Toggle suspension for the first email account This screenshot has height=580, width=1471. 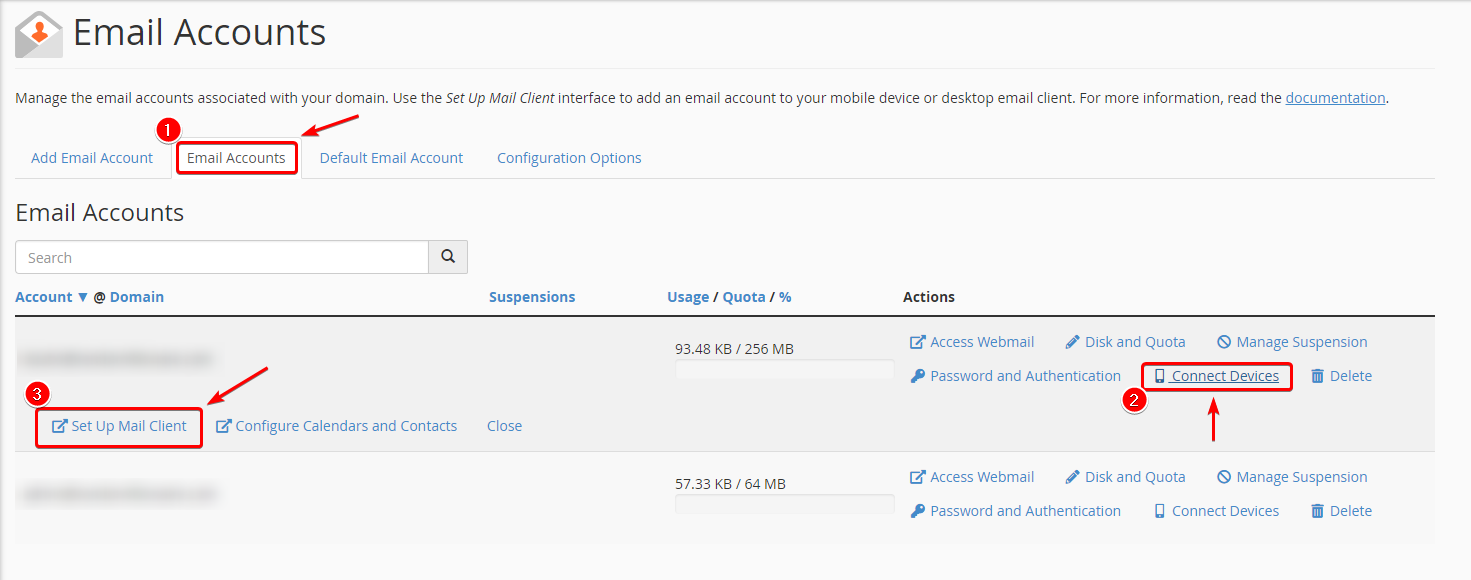pyautogui.click(x=1292, y=341)
